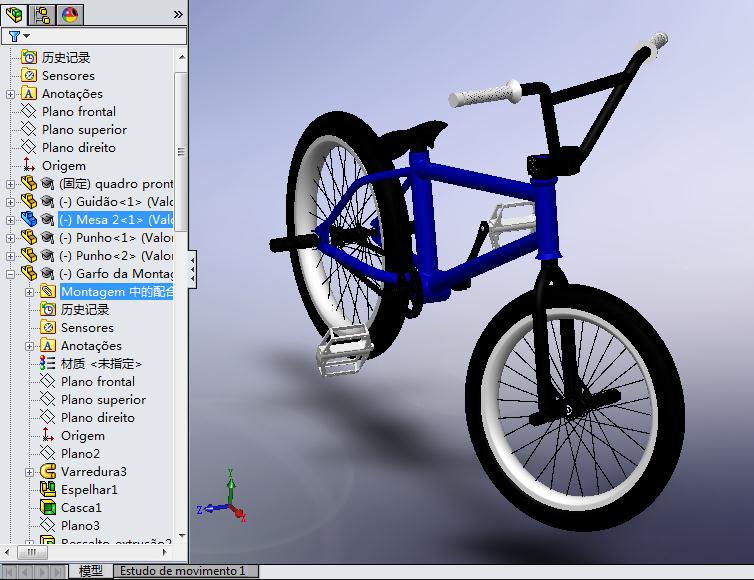Viewport: 754px width, 580px height.
Task: Select the Espelhar1 mirror feature icon
Action: click(x=48, y=490)
